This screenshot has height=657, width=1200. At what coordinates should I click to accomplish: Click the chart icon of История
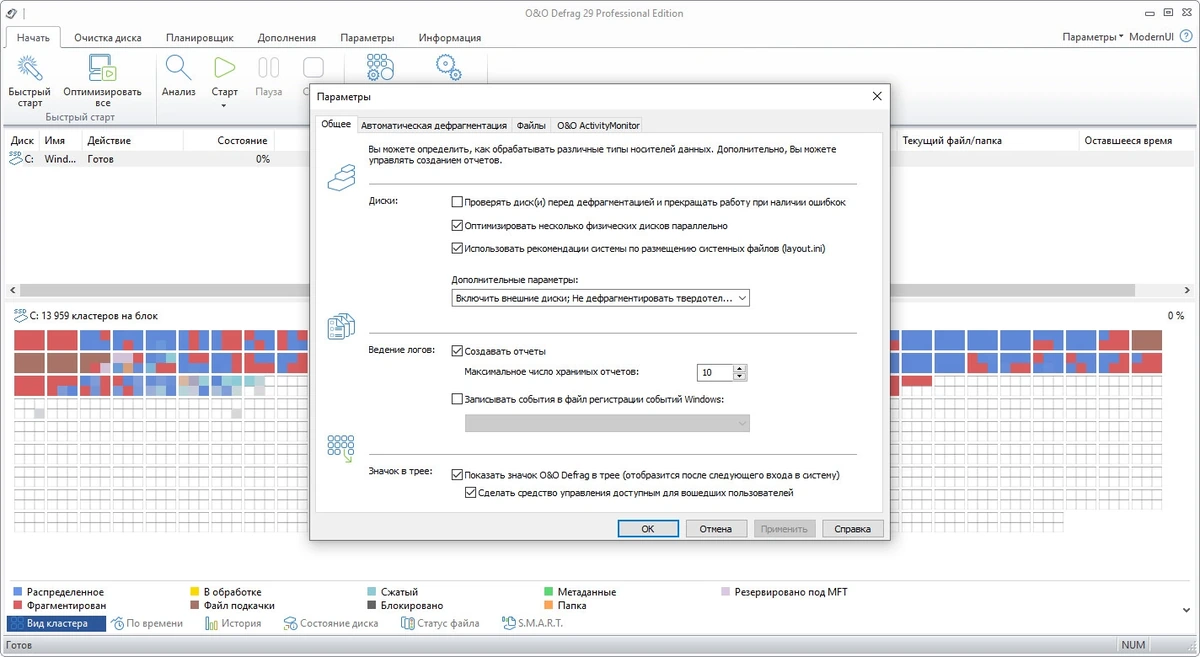(212, 623)
